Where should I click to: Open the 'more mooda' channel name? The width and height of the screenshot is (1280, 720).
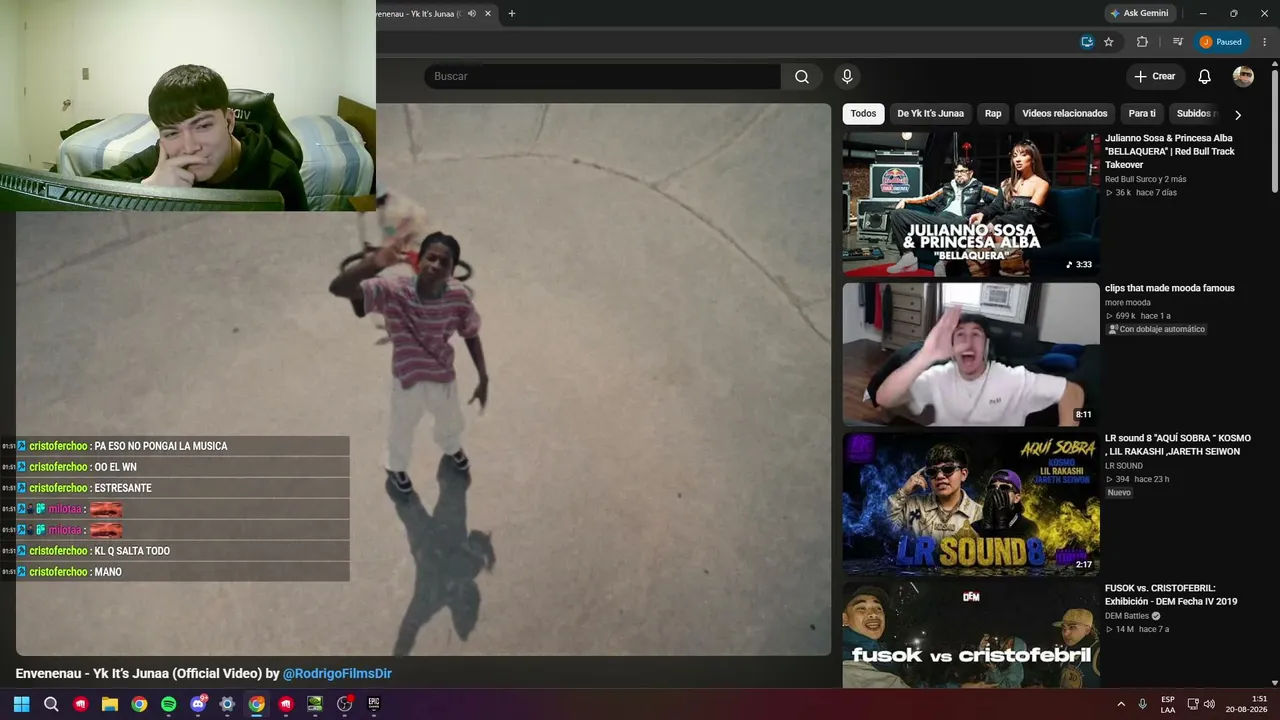1128,303
